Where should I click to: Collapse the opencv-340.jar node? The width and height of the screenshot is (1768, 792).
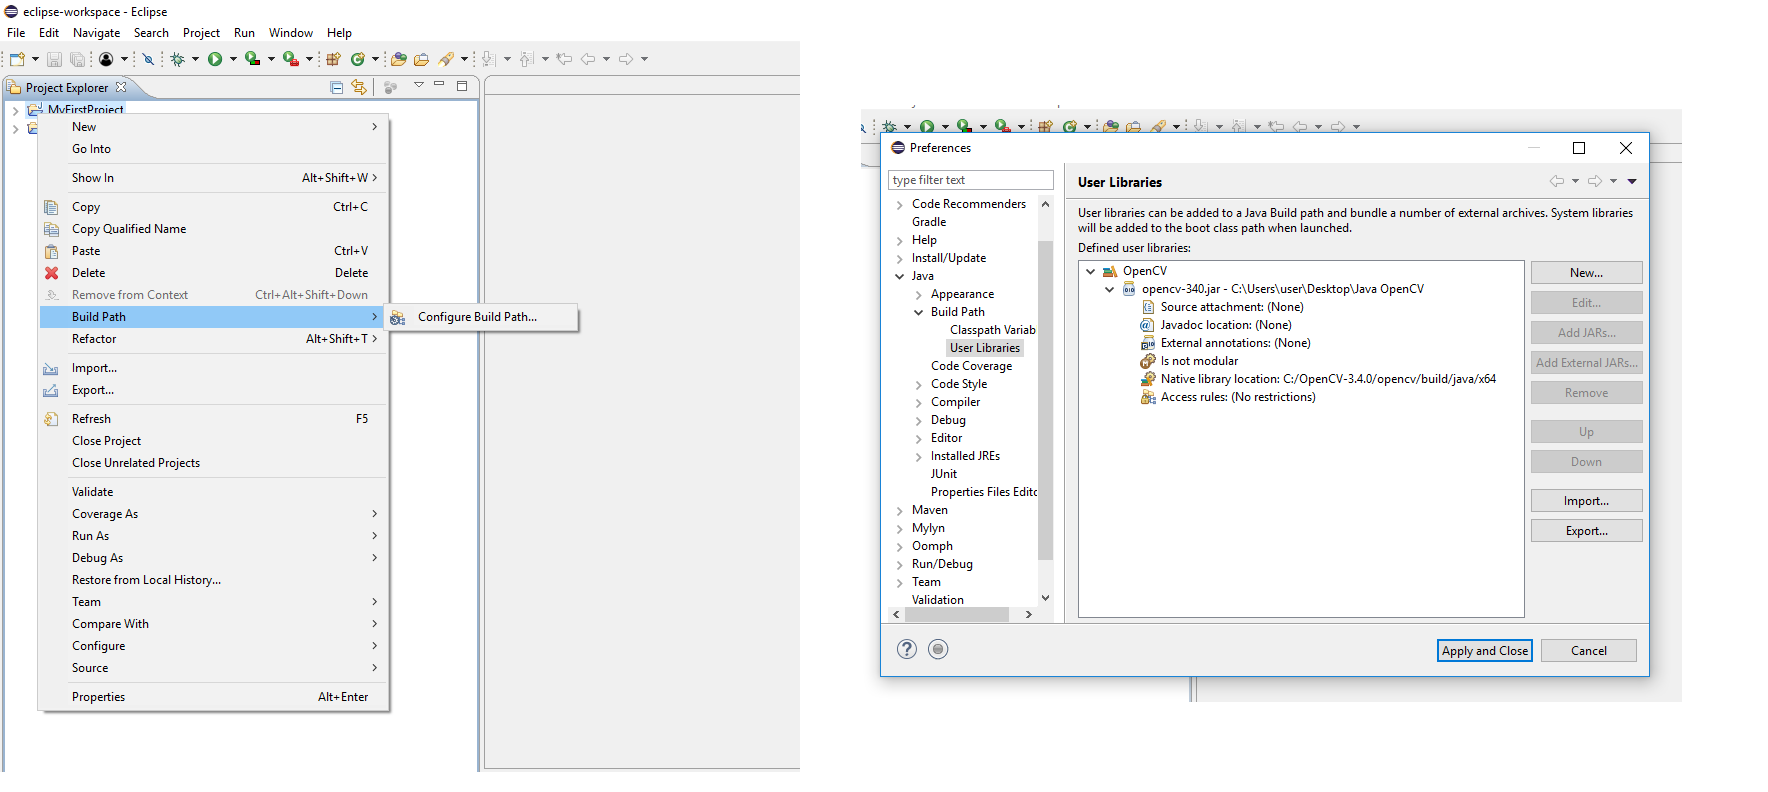[x=1109, y=289]
